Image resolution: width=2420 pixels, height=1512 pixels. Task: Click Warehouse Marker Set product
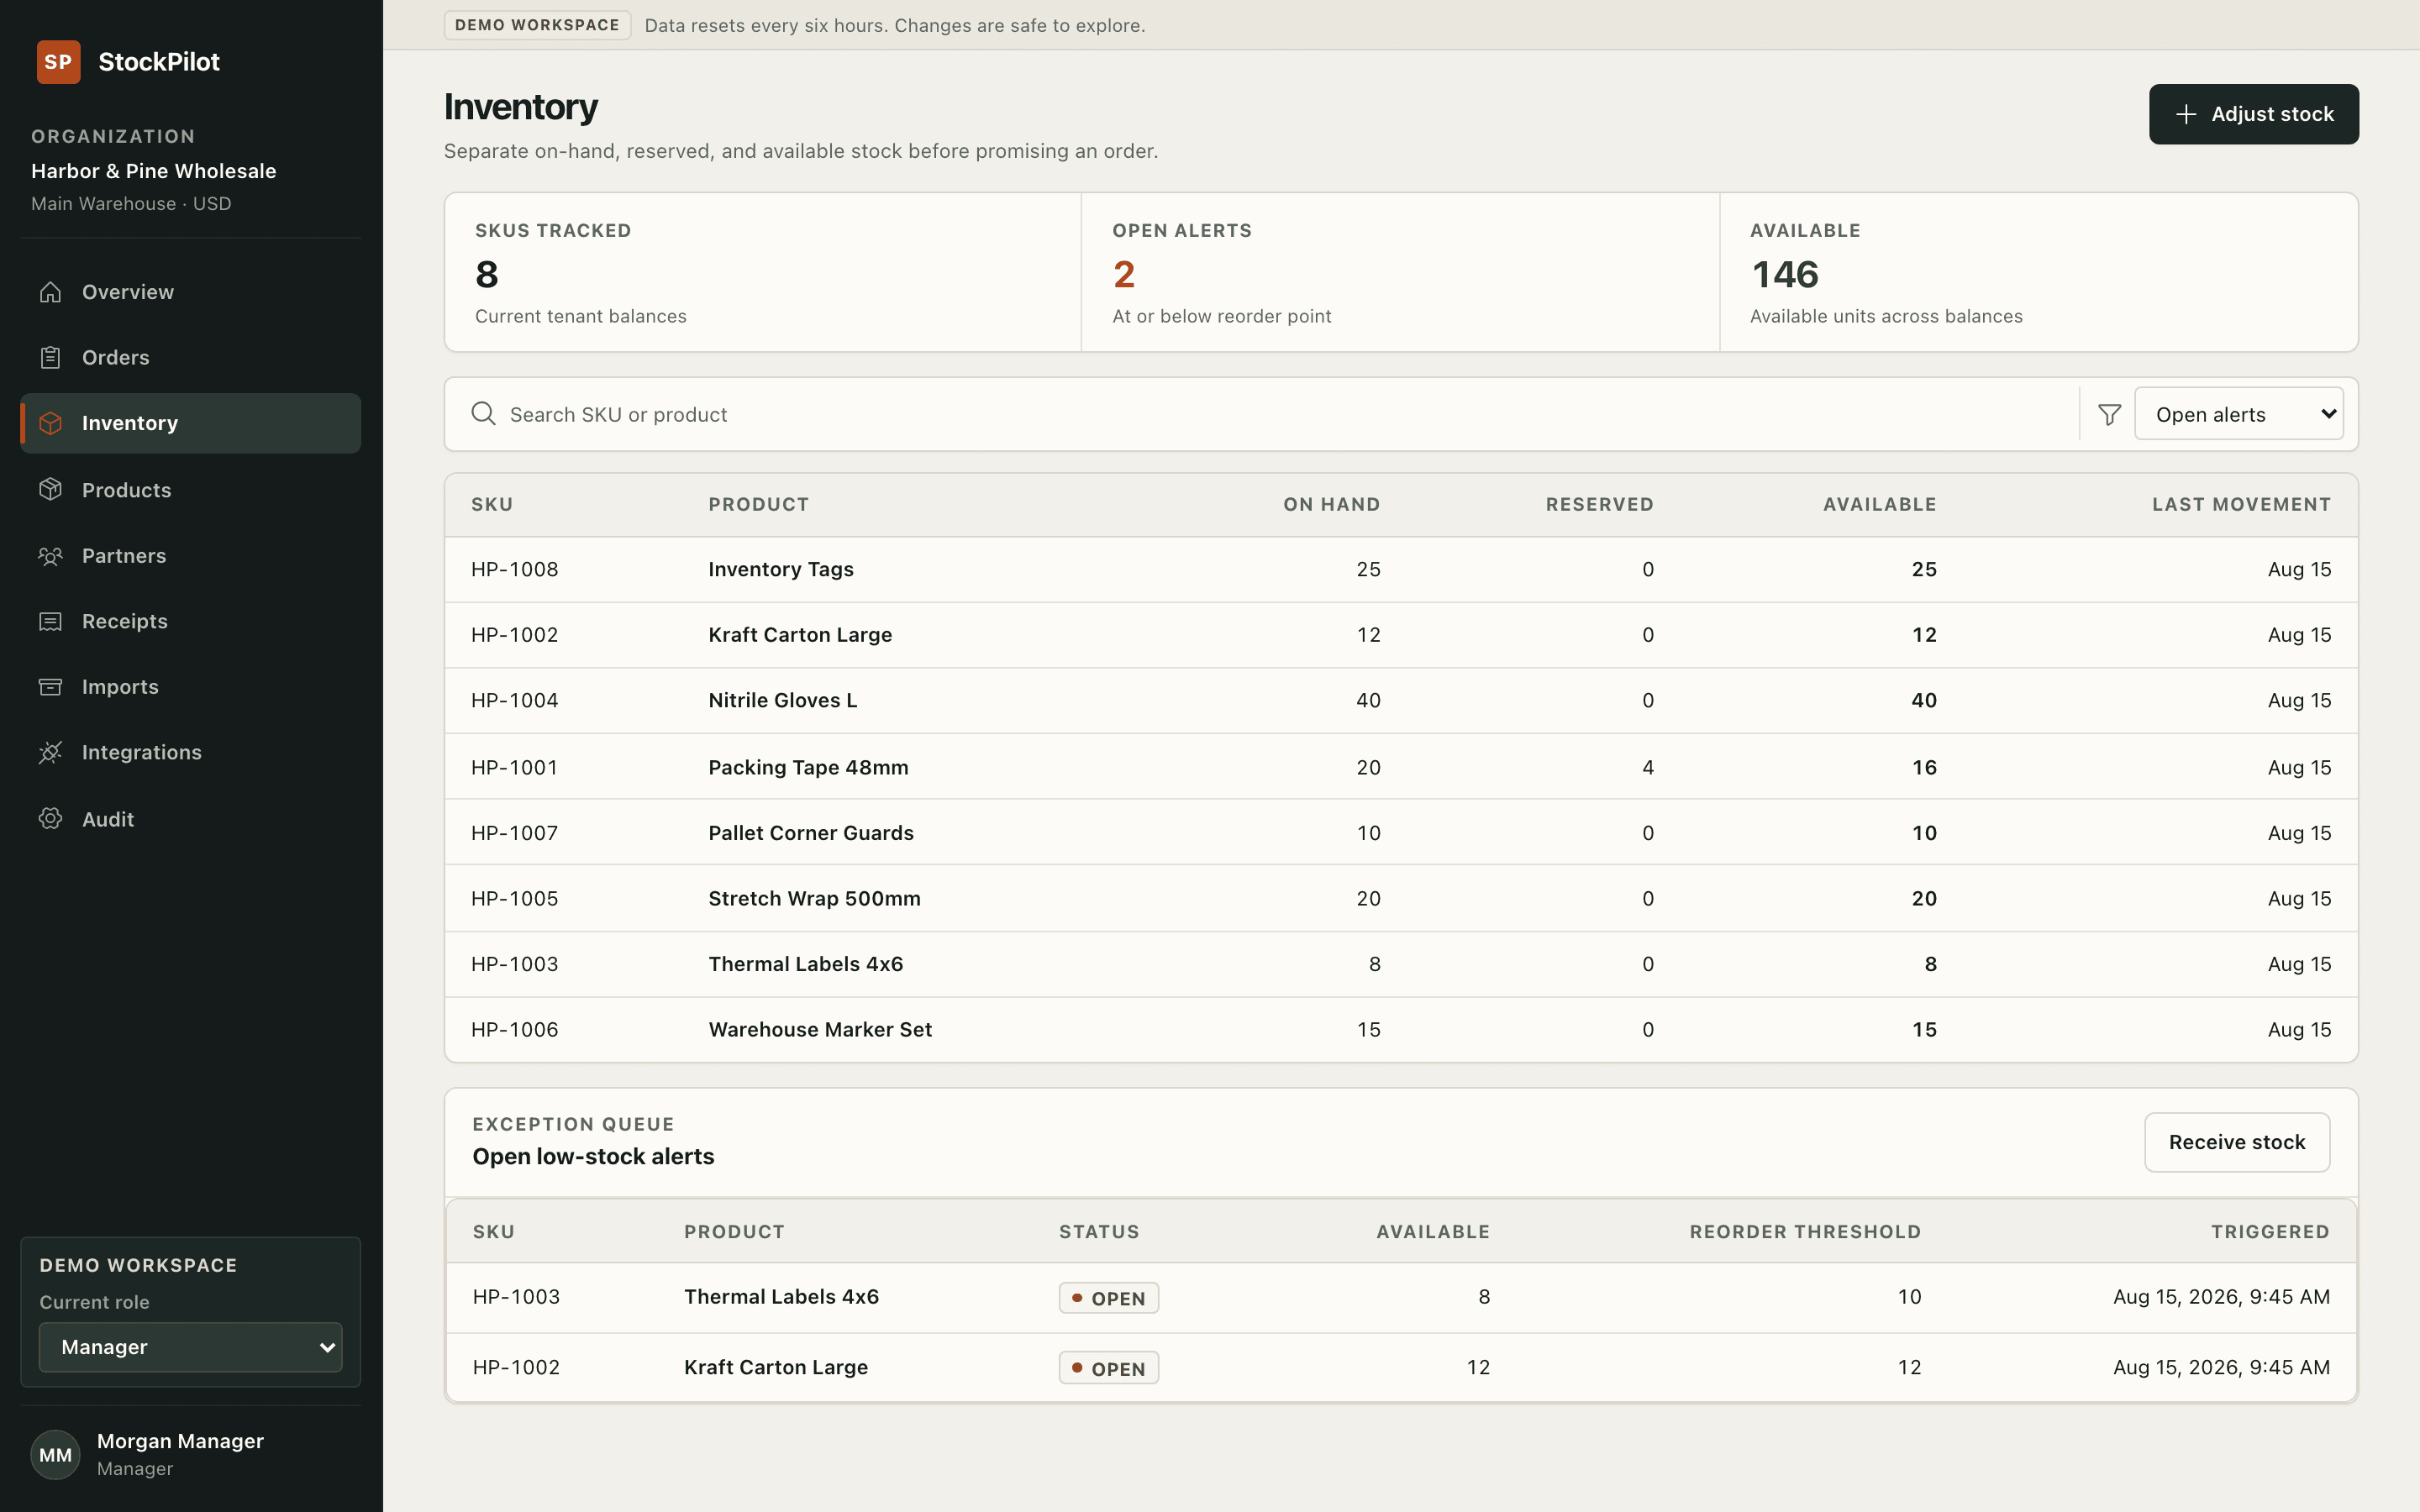[820, 1029]
